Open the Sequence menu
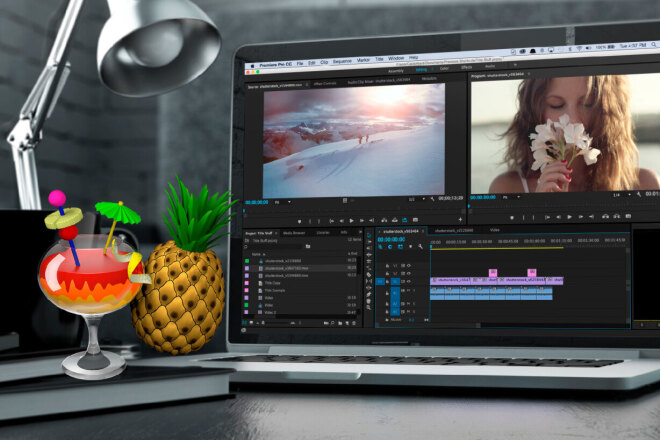660x440 pixels. pyautogui.click(x=342, y=61)
